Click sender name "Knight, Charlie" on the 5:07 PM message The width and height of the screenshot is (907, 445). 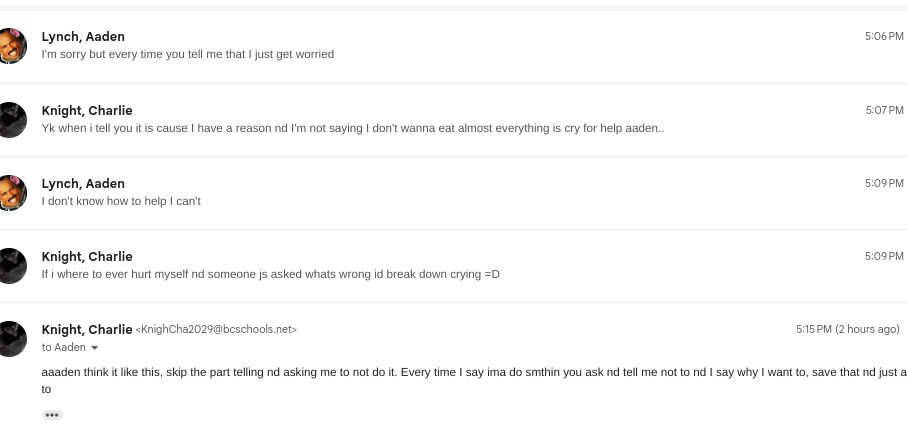(87, 110)
